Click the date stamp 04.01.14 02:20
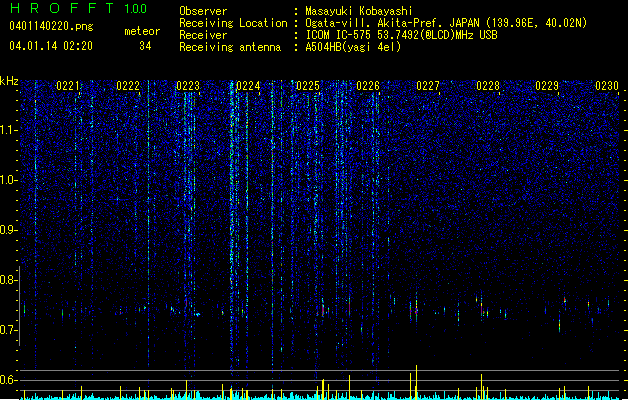 51,46
